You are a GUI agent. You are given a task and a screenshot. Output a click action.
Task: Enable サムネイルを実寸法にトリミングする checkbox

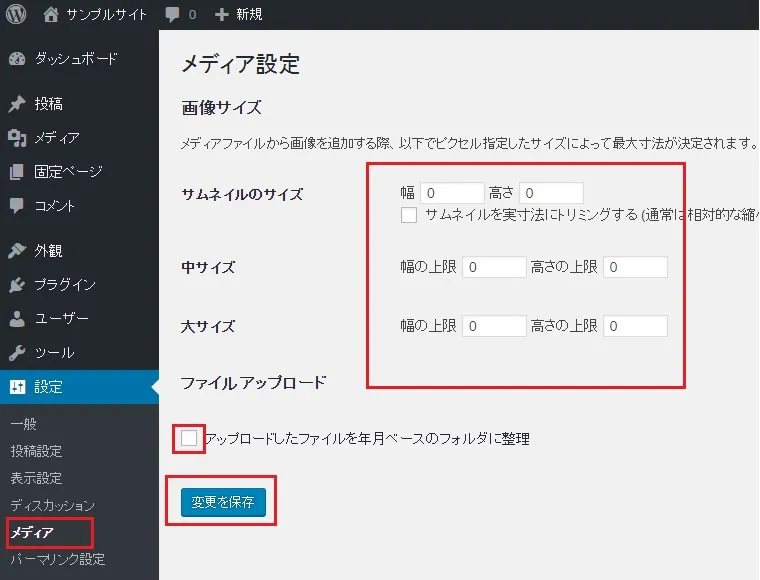click(408, 215)
